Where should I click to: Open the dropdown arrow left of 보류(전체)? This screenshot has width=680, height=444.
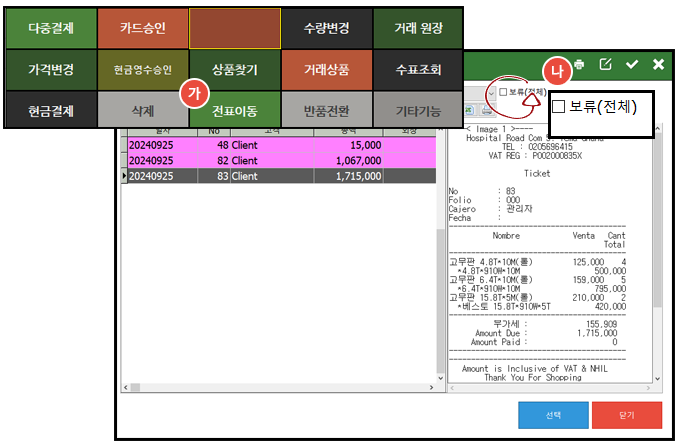pyautogui.click(x=491, y=93)
